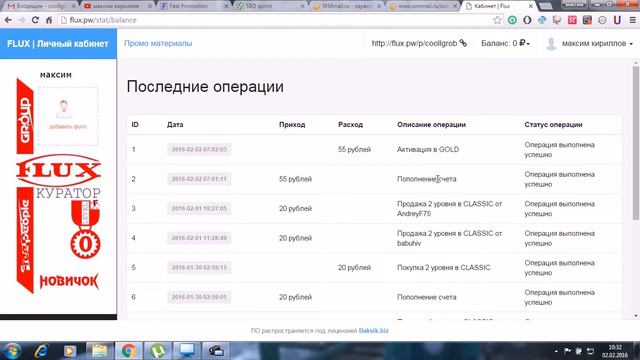Open uTorrent from the taskbar
640x360 pixels.
[x=158, y=351]
